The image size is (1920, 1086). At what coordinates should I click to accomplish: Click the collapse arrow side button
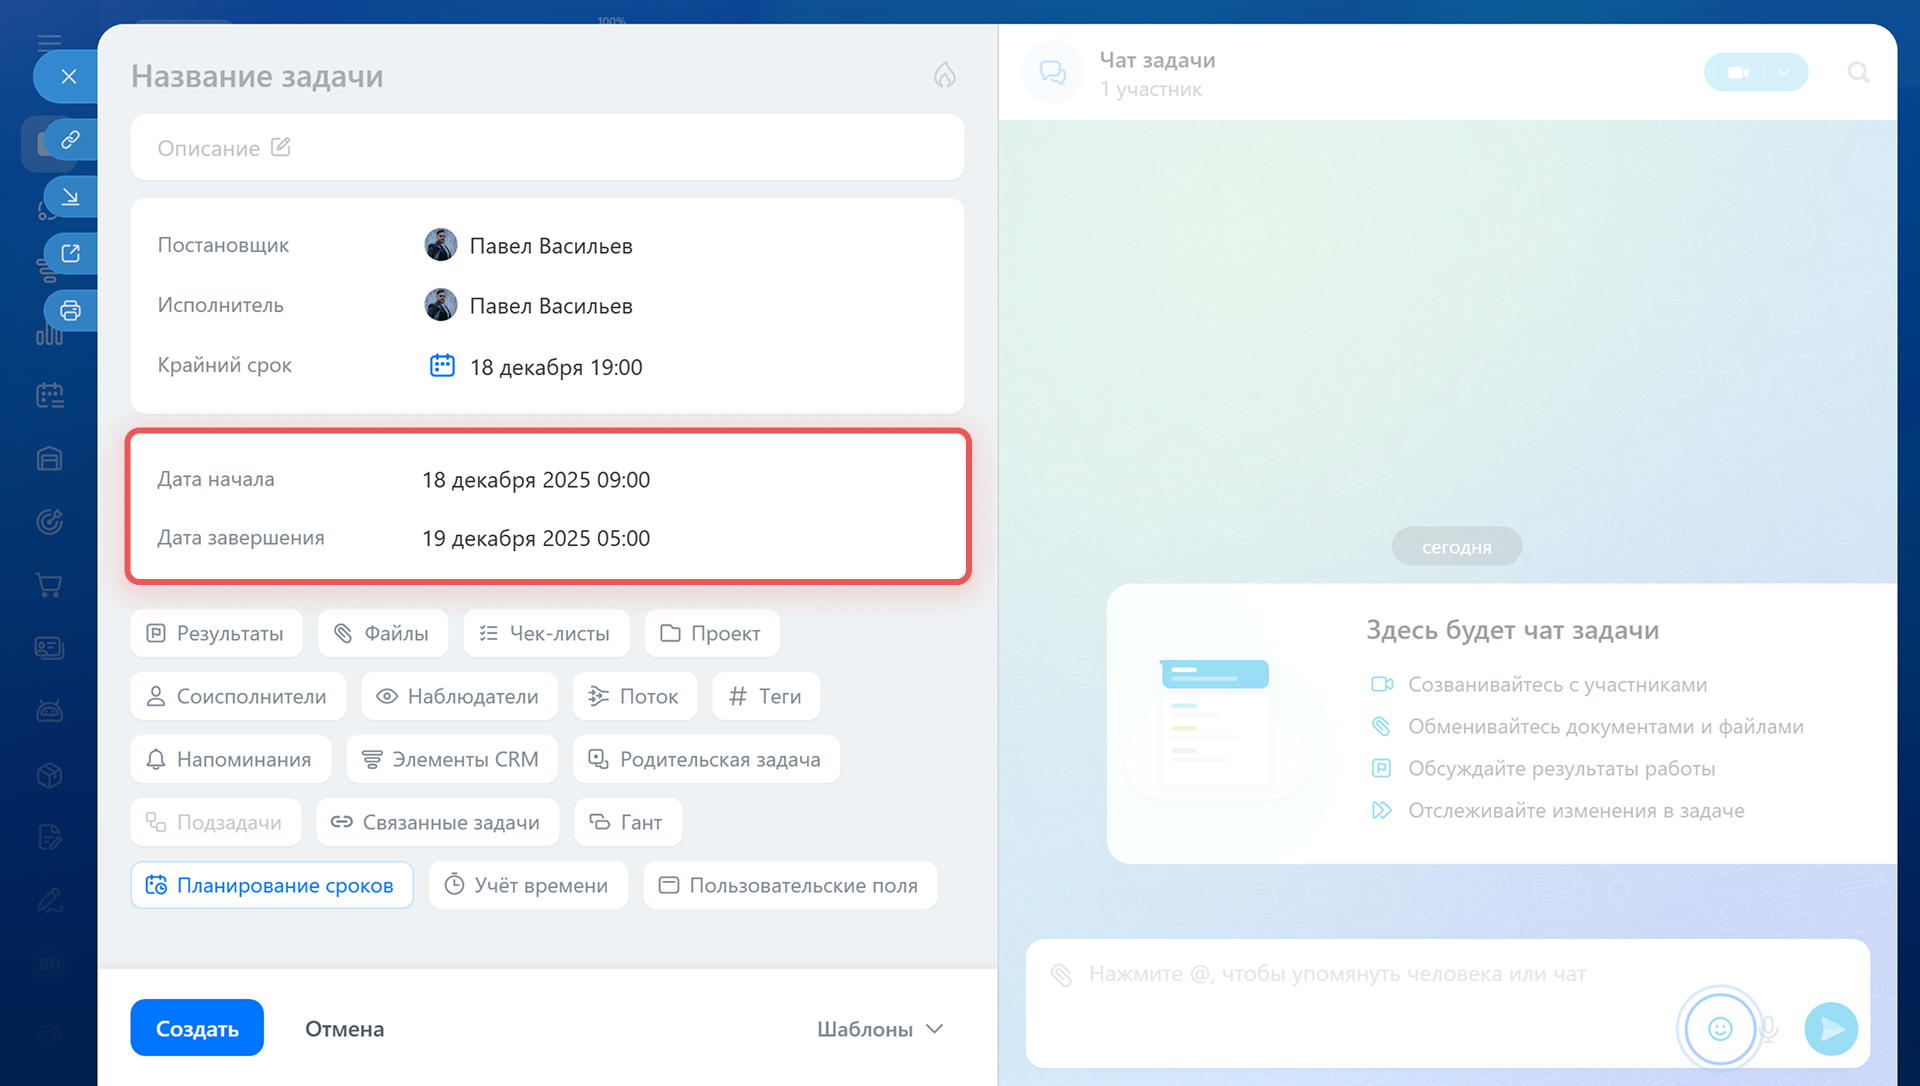coord(70,197)
